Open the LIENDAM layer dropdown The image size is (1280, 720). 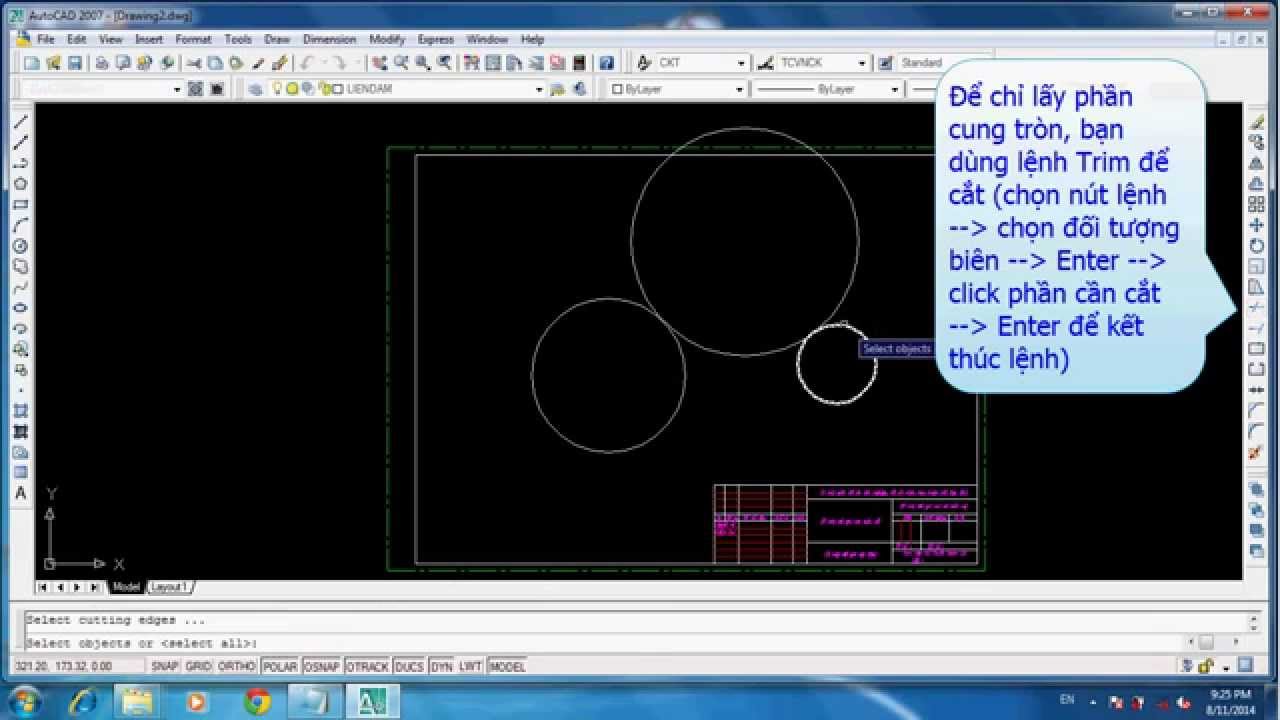(x=539, y=89)
